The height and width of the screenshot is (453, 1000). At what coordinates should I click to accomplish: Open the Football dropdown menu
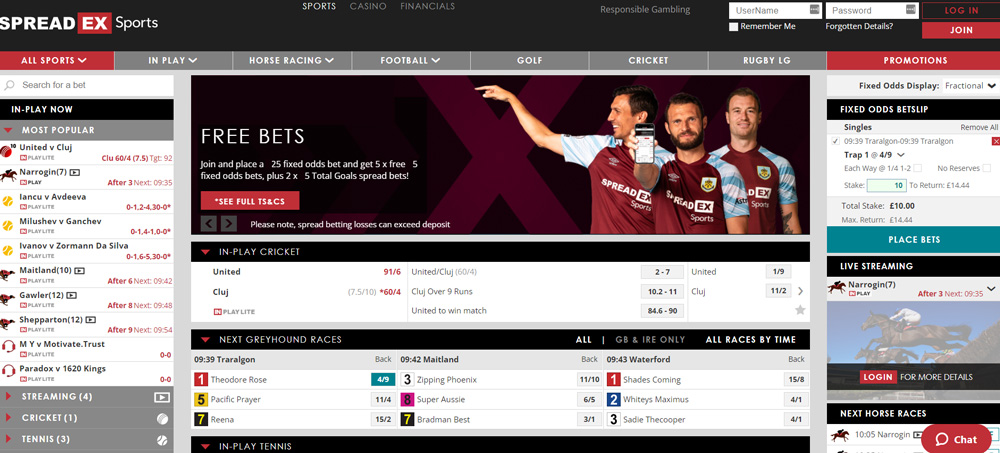(411, 61)
